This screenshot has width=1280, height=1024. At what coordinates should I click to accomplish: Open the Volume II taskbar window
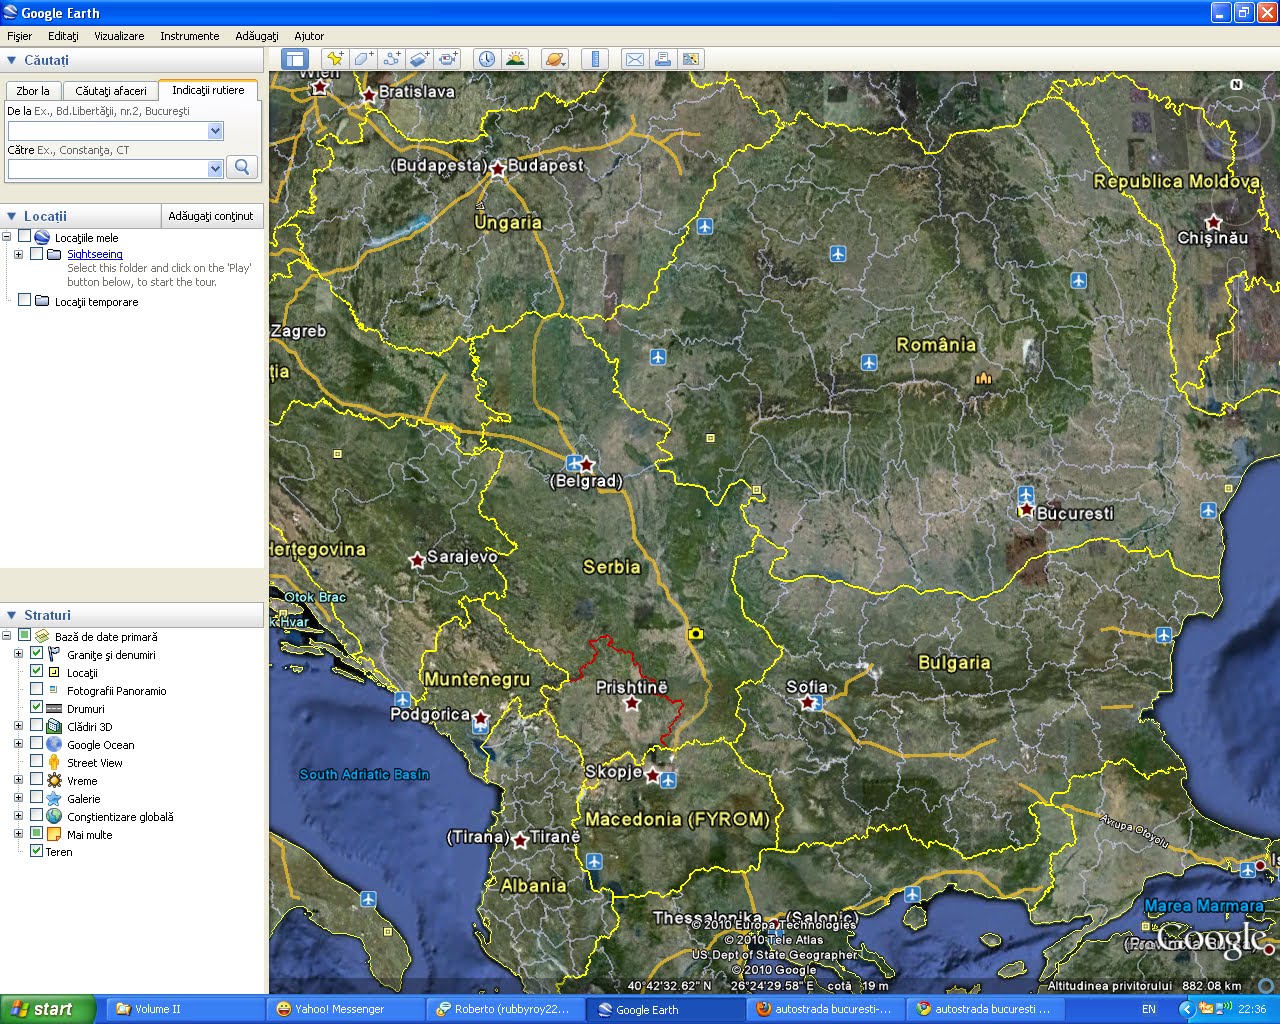coord(186,1009)
